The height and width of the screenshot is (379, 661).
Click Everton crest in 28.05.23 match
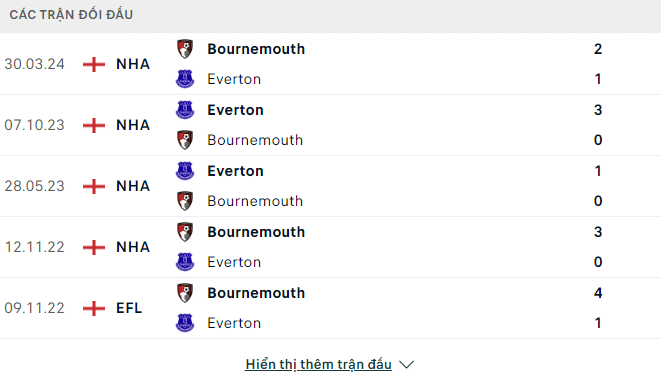pyautogui.click(x=185, y=171)
